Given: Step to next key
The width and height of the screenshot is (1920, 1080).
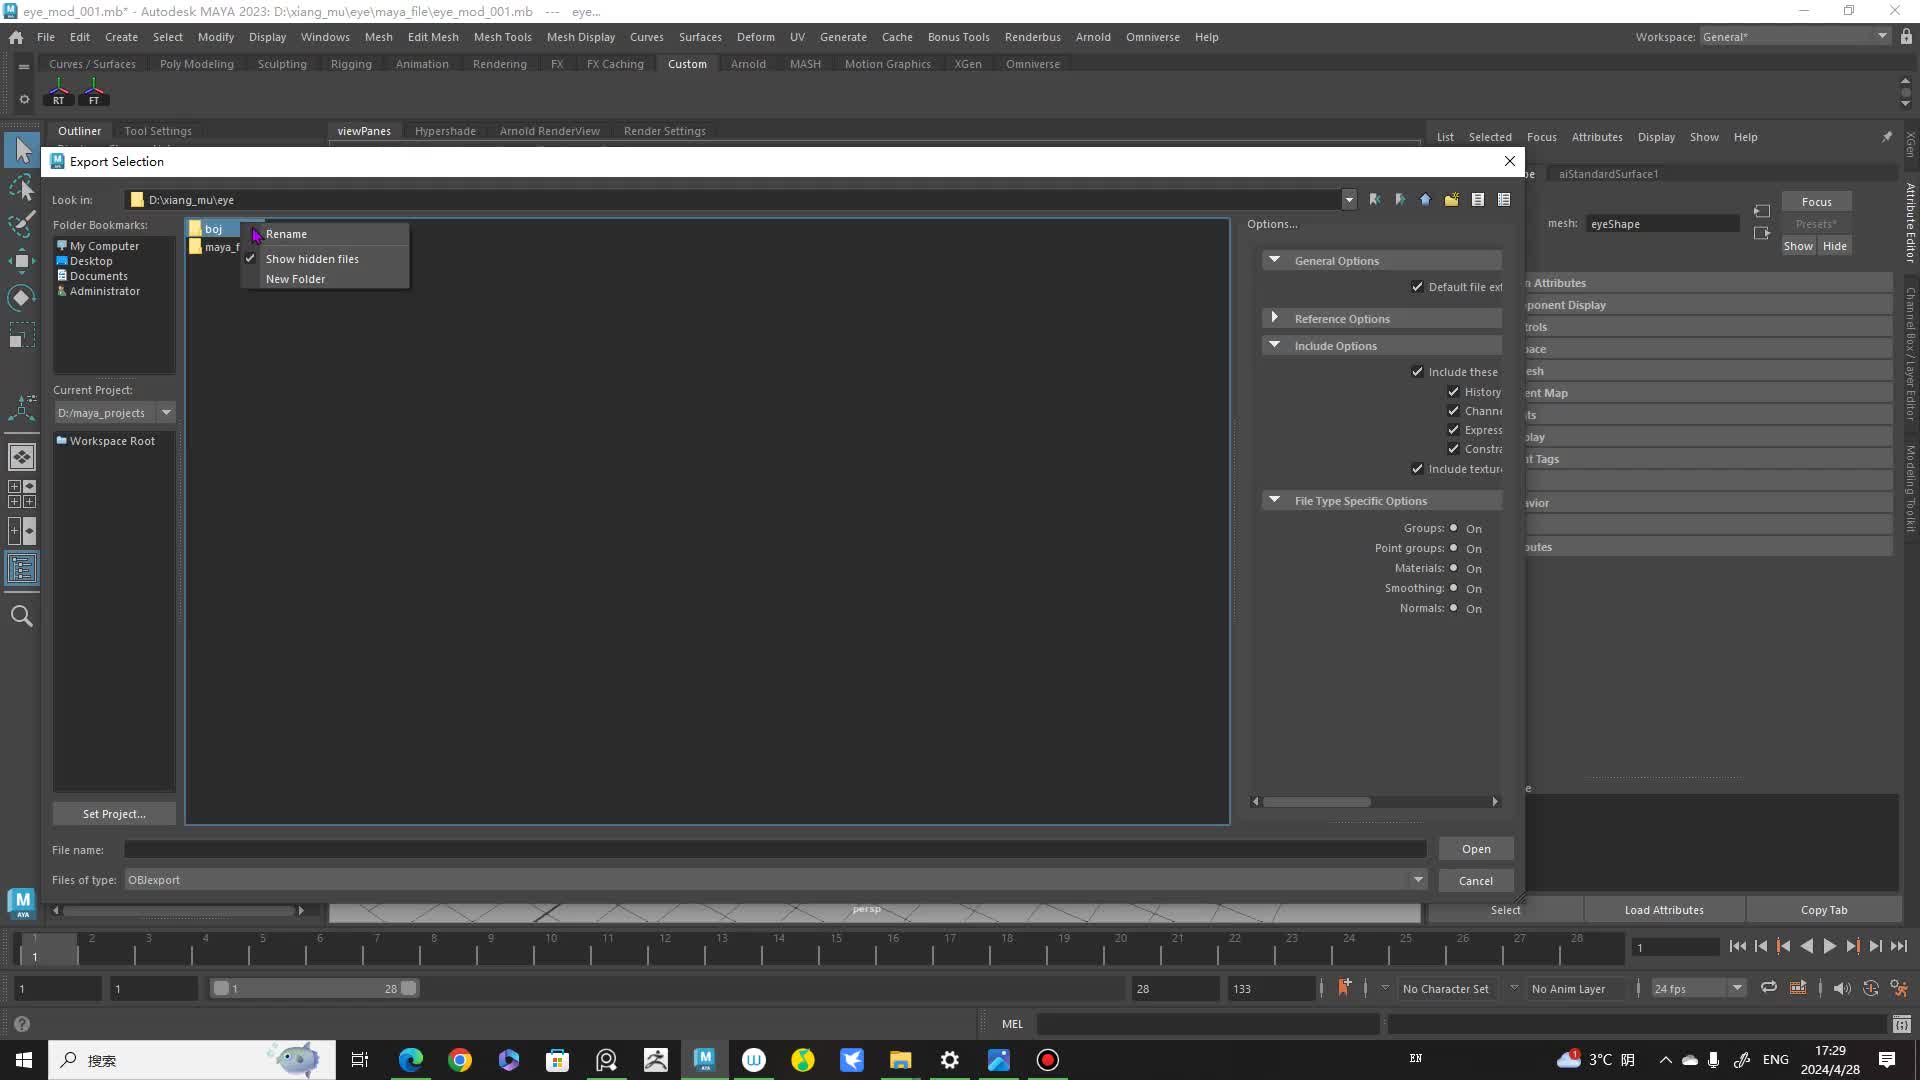Looking at the screenshot, I should [1852, 946].
